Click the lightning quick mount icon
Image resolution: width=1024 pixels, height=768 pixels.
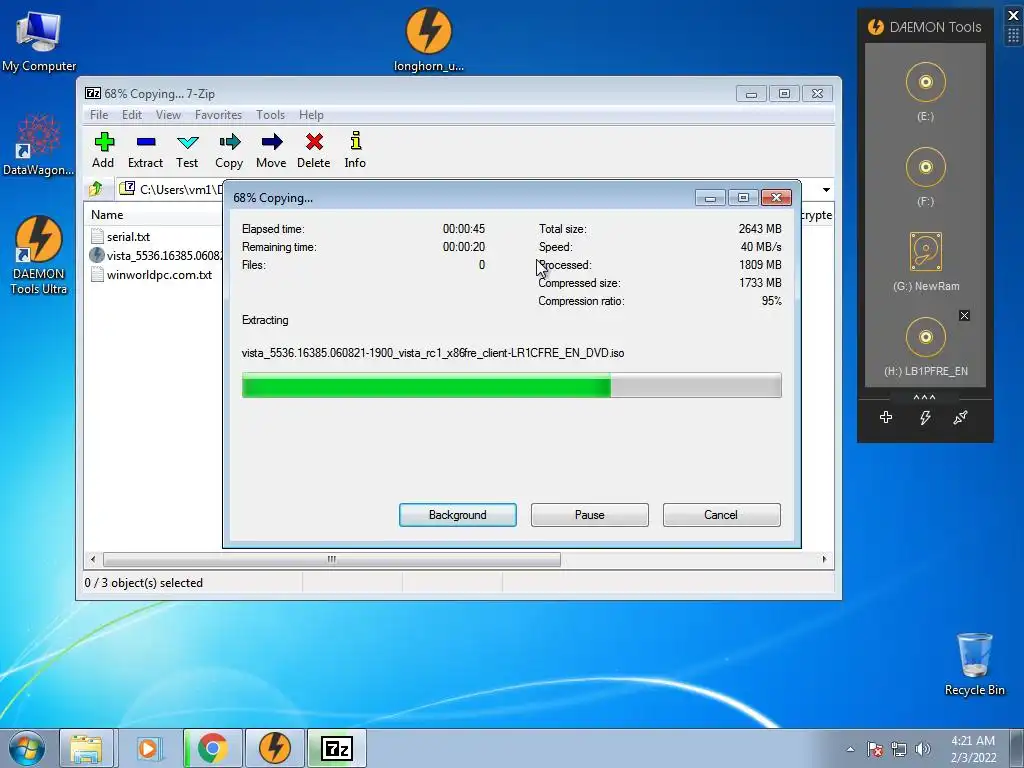tap(925, 417)
